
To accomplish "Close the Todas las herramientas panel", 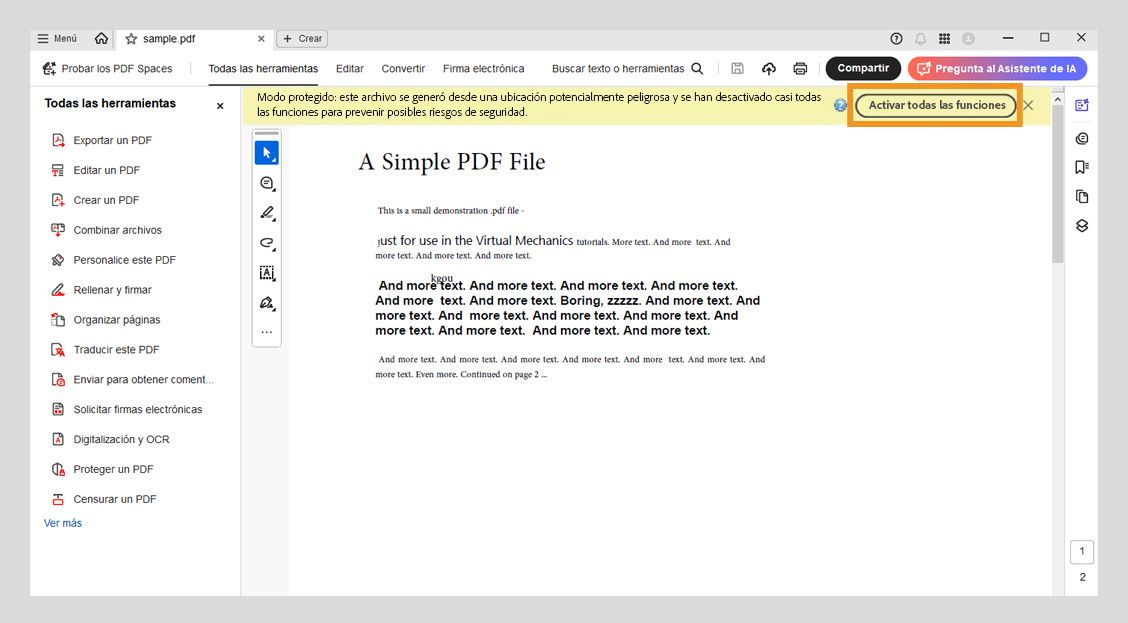I will (220, 106).
